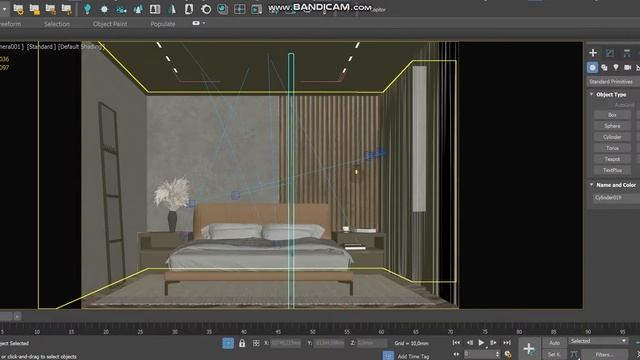Select Shapes category icon
This screenshot has width=640, height=360.
pos(604,67)
